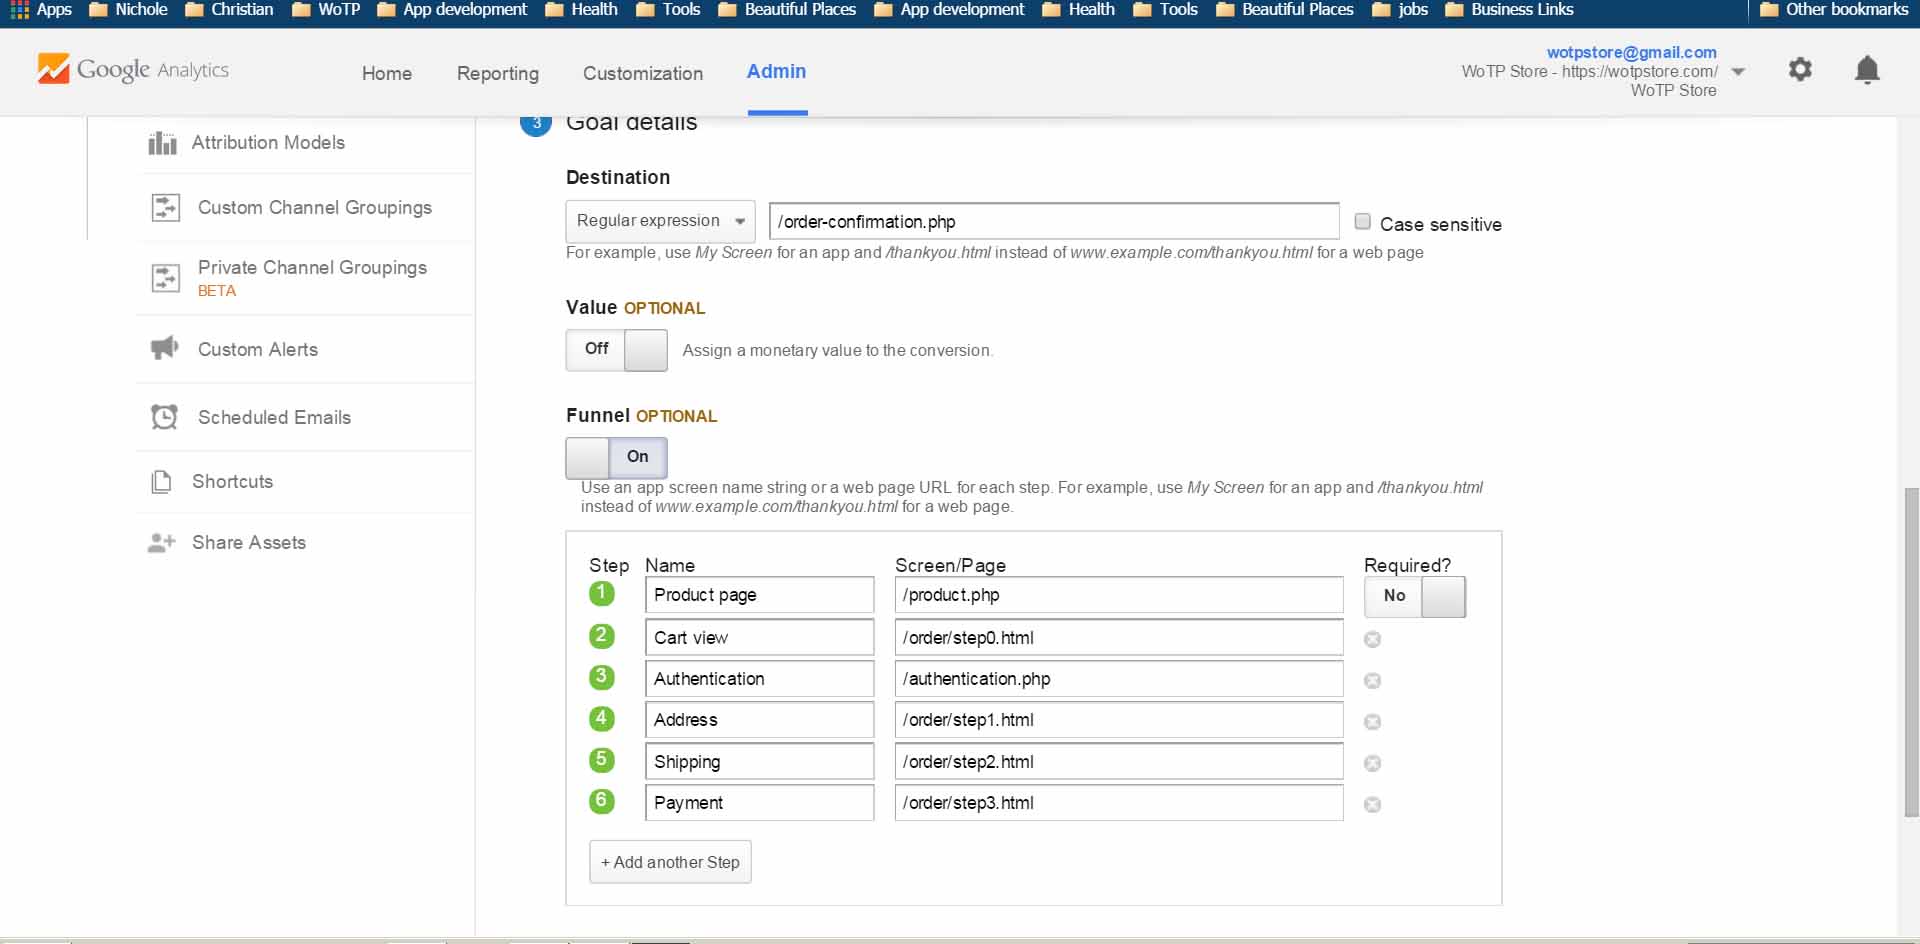Image resolution: width=1920 pixels, height=944 pixels.
Task: Click Add another Step button
Action: [x=670, y=862]
